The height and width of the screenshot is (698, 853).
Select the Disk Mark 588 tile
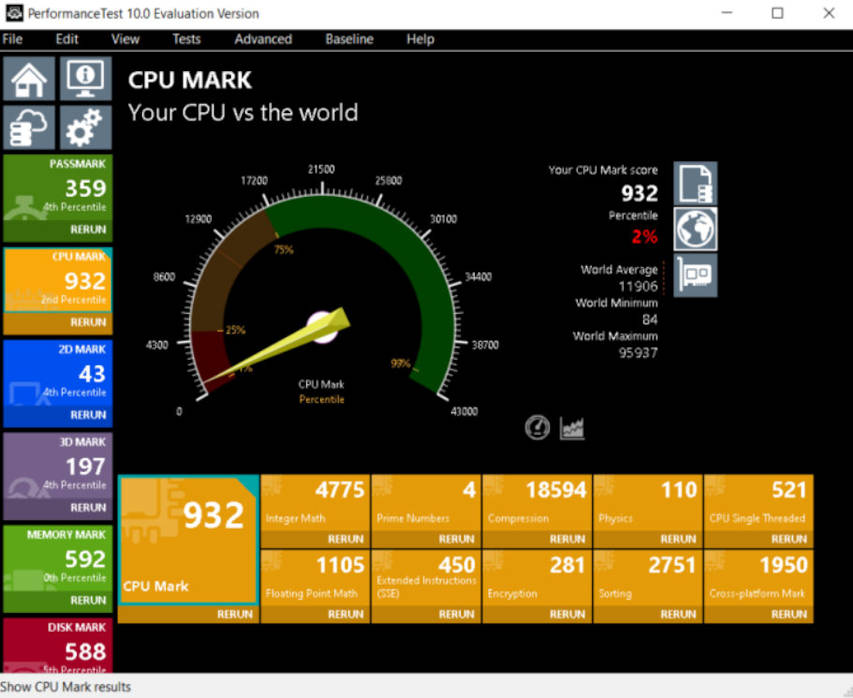point(58,645)
